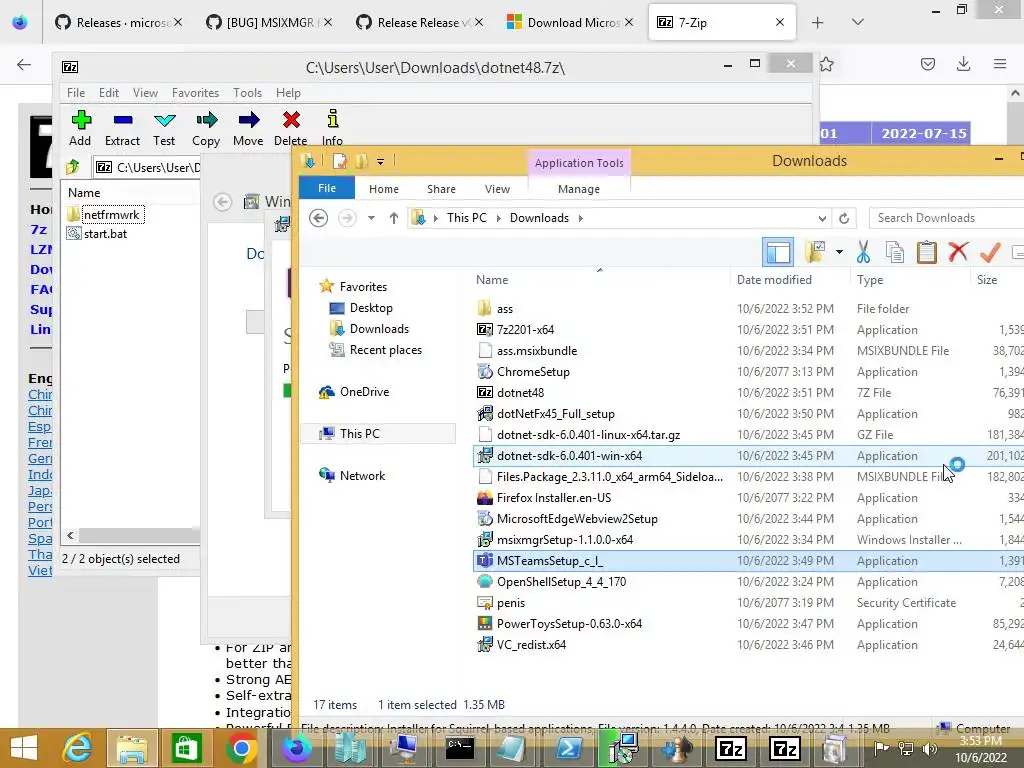Select Desktop in Favorites sidebar
Screen dimensions: 1024x768
tap(371, 308)
